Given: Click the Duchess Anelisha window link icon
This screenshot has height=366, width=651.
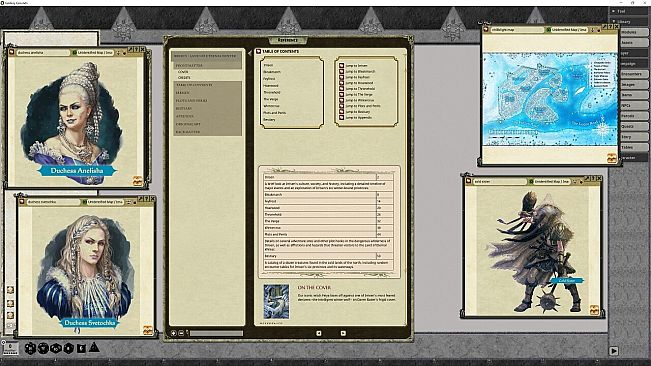Looking at the screenshot, I should pos(12,52).
